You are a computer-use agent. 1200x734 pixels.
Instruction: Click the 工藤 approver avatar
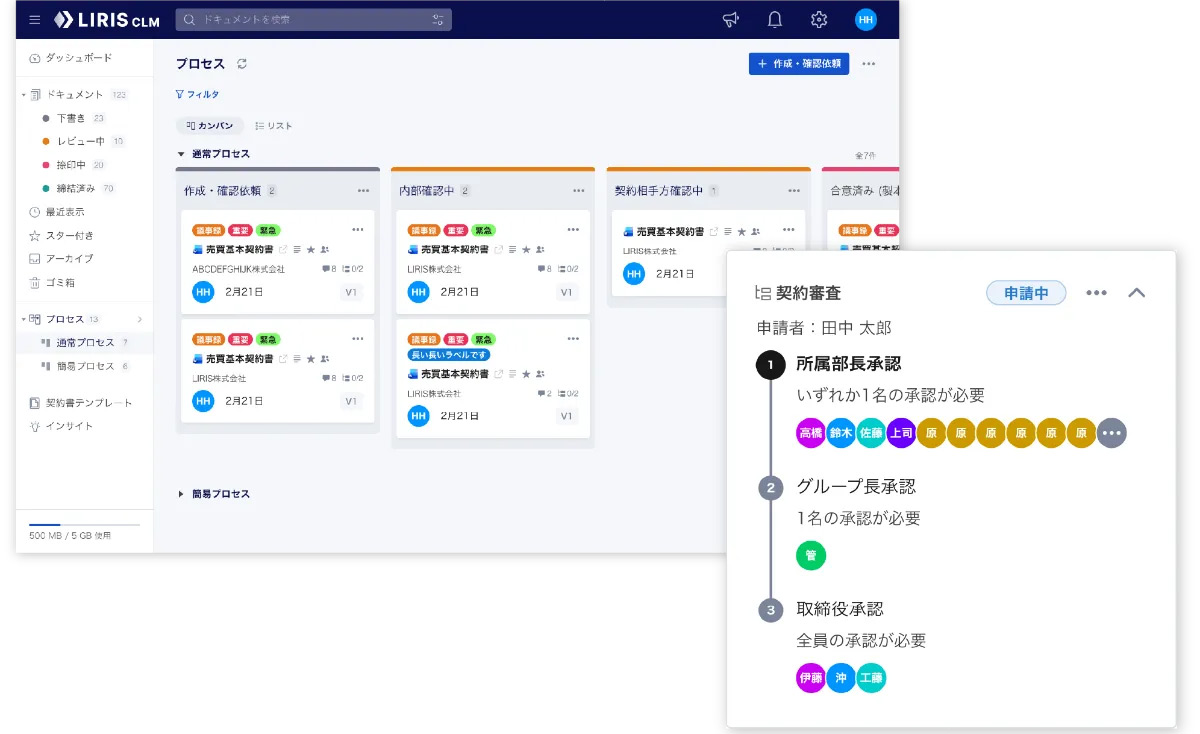tap(871, 678)
